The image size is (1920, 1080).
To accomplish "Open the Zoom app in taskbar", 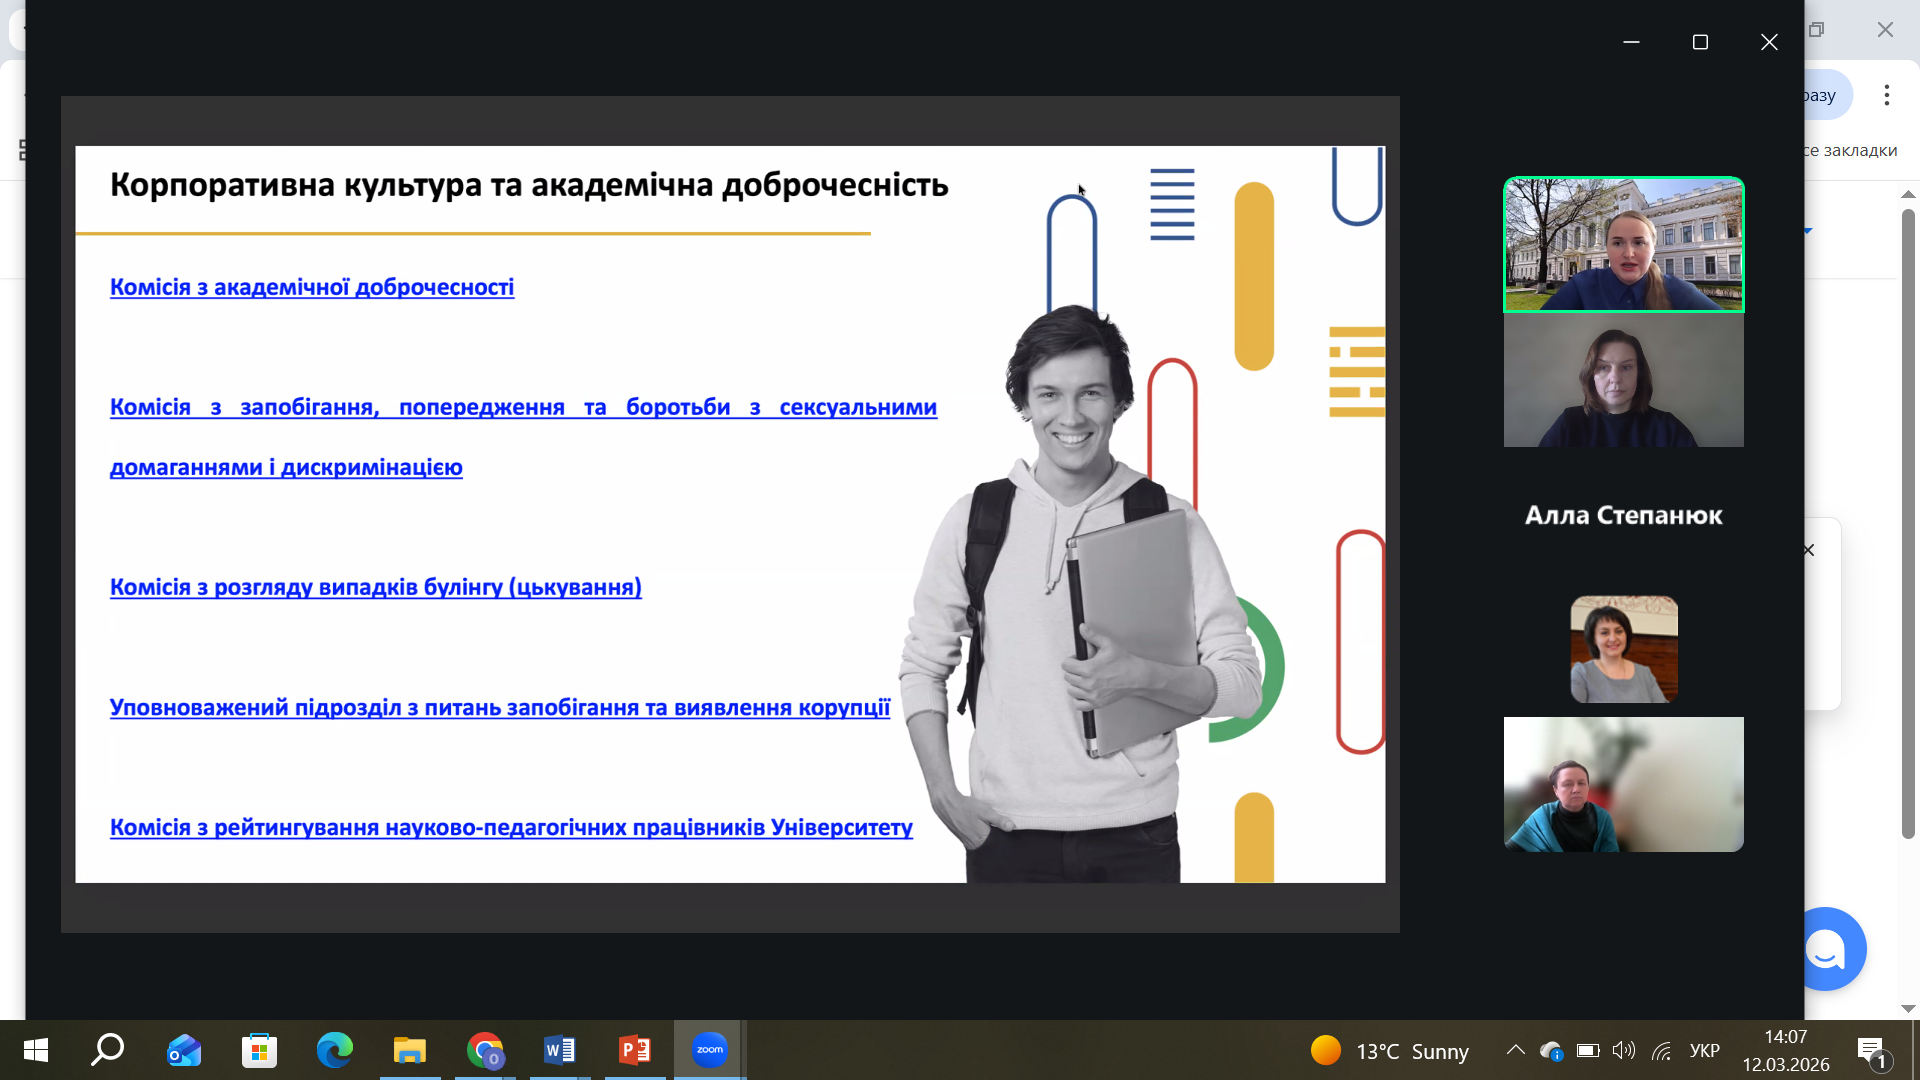I will tap(709, 1050).
